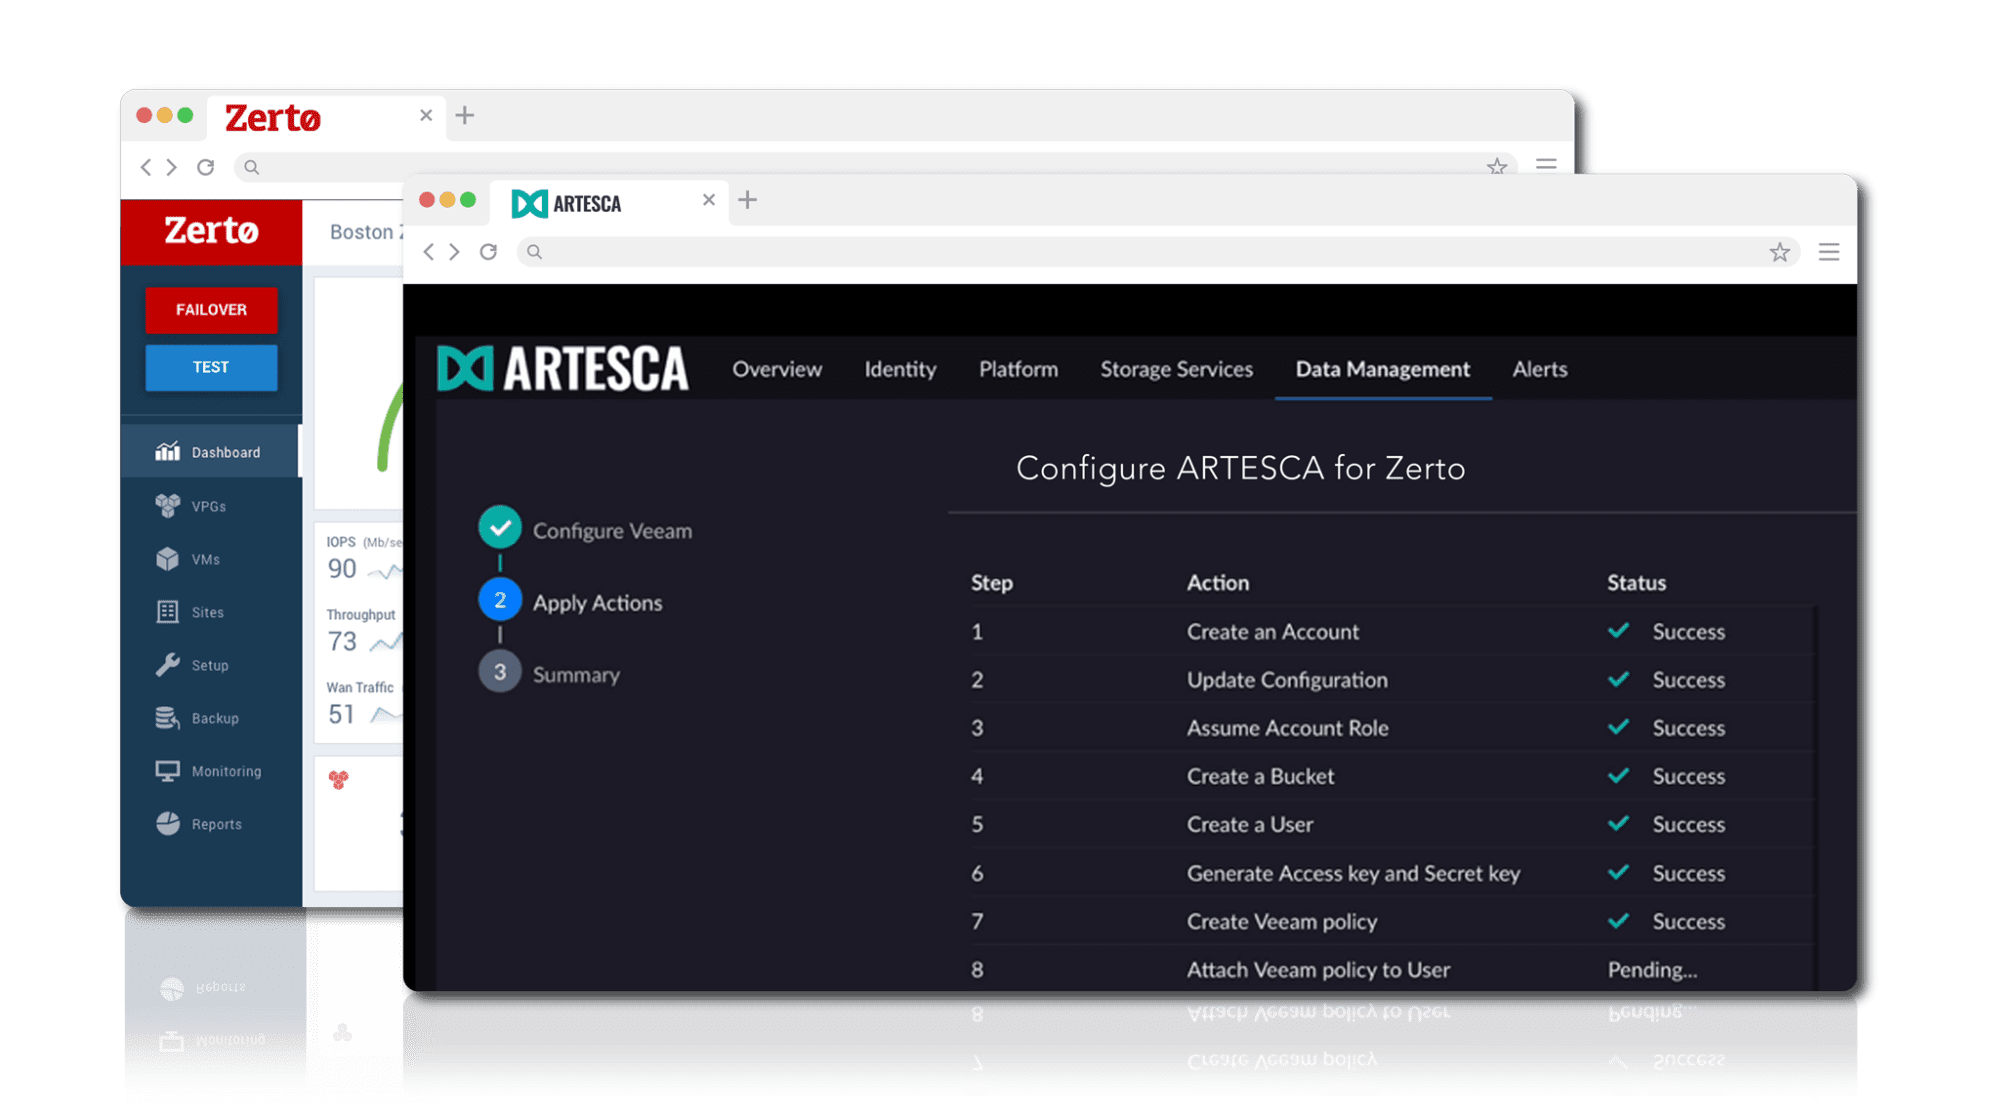Click the Setup wrench icon in Zerto sidebar

(167, 665)
